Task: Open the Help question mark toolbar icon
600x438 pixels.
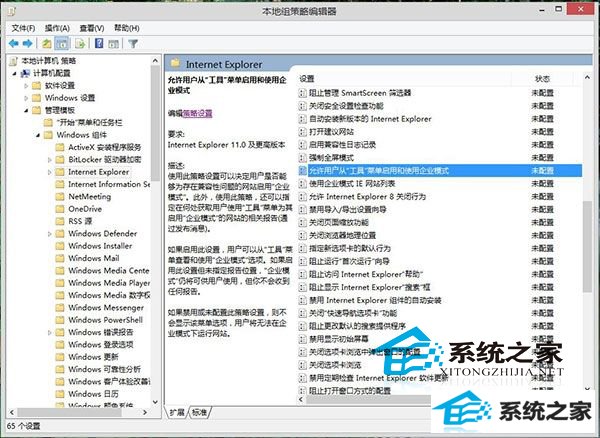Action: (99, 43)
